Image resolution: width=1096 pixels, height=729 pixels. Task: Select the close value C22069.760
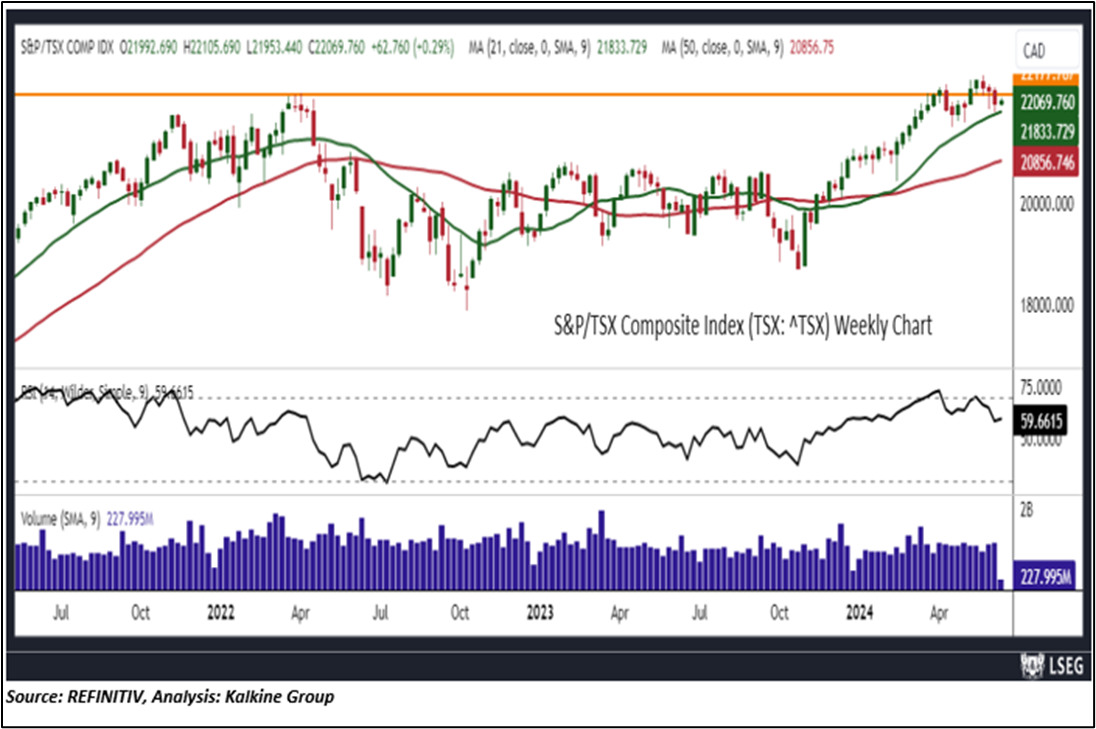[336, 48]
